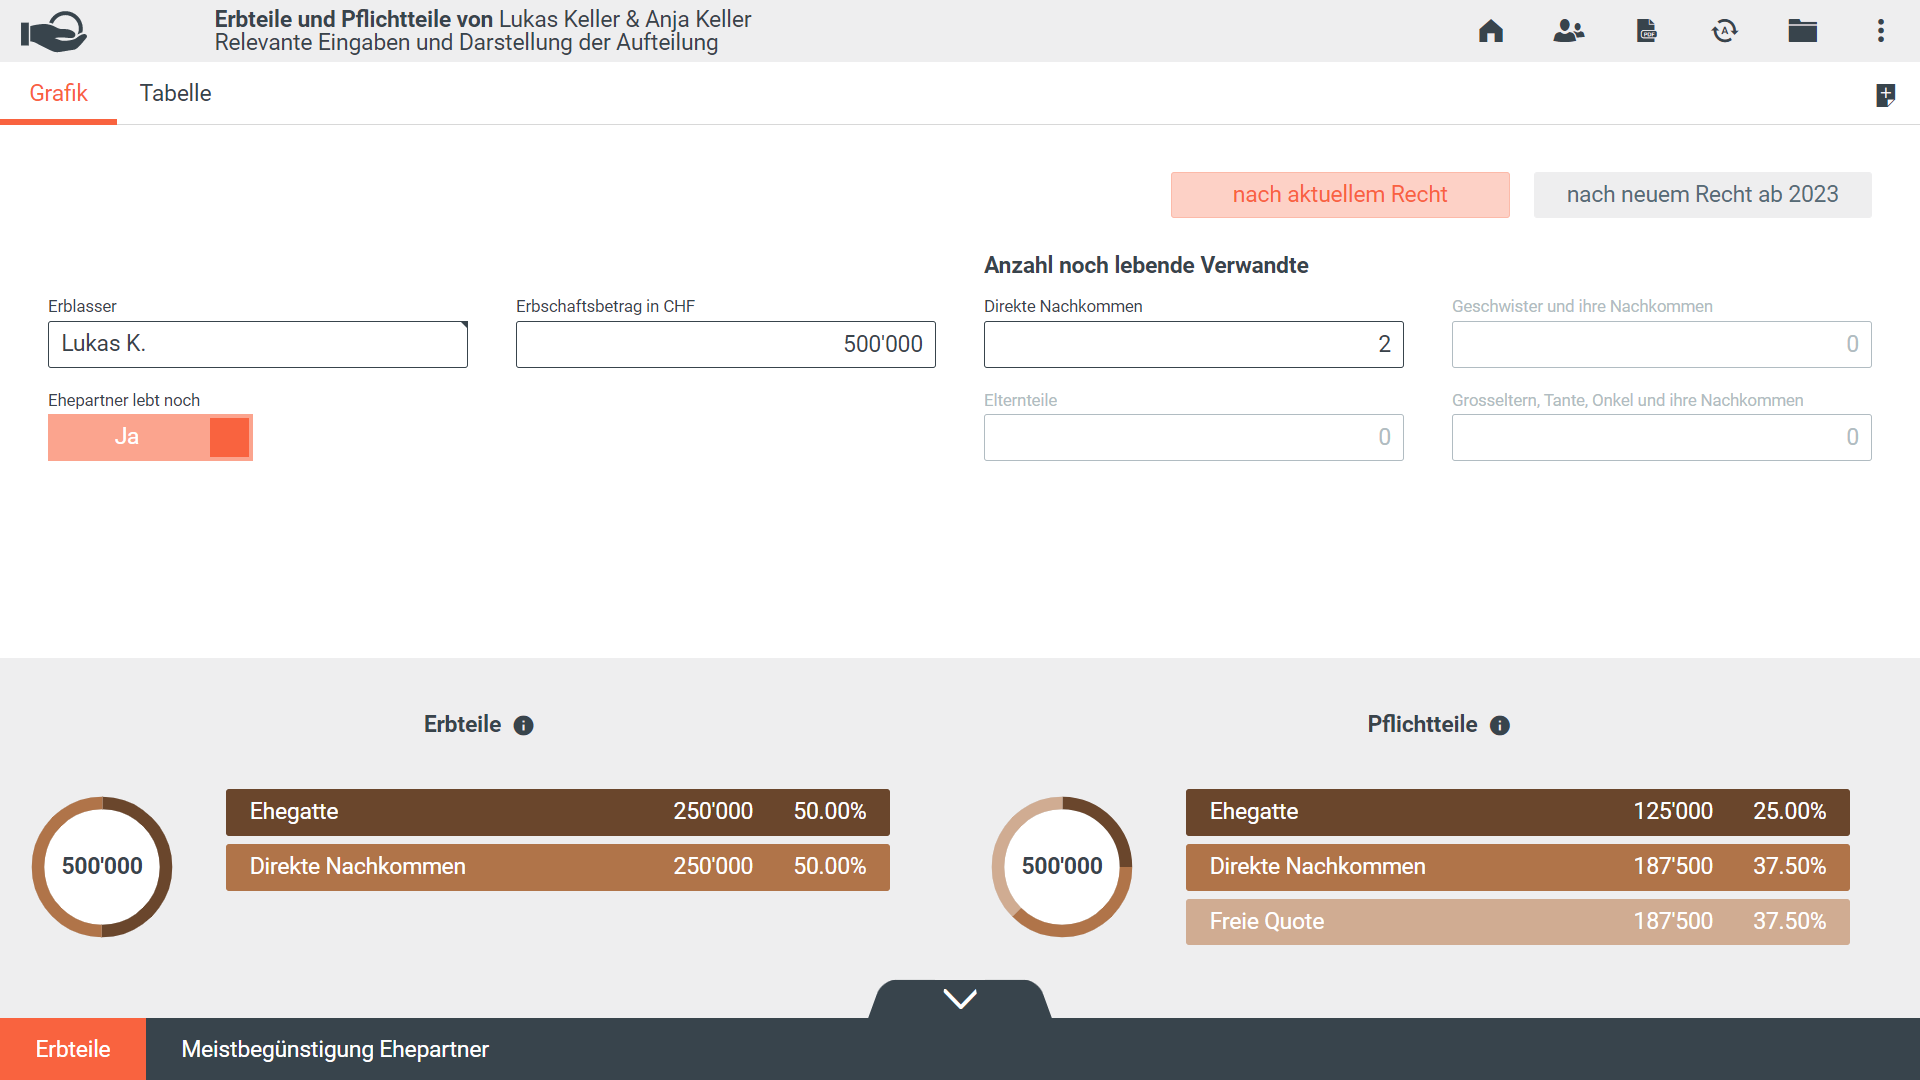Open the folder icon in top bar
The image size is (1920, 1080).
[1803, 31]
